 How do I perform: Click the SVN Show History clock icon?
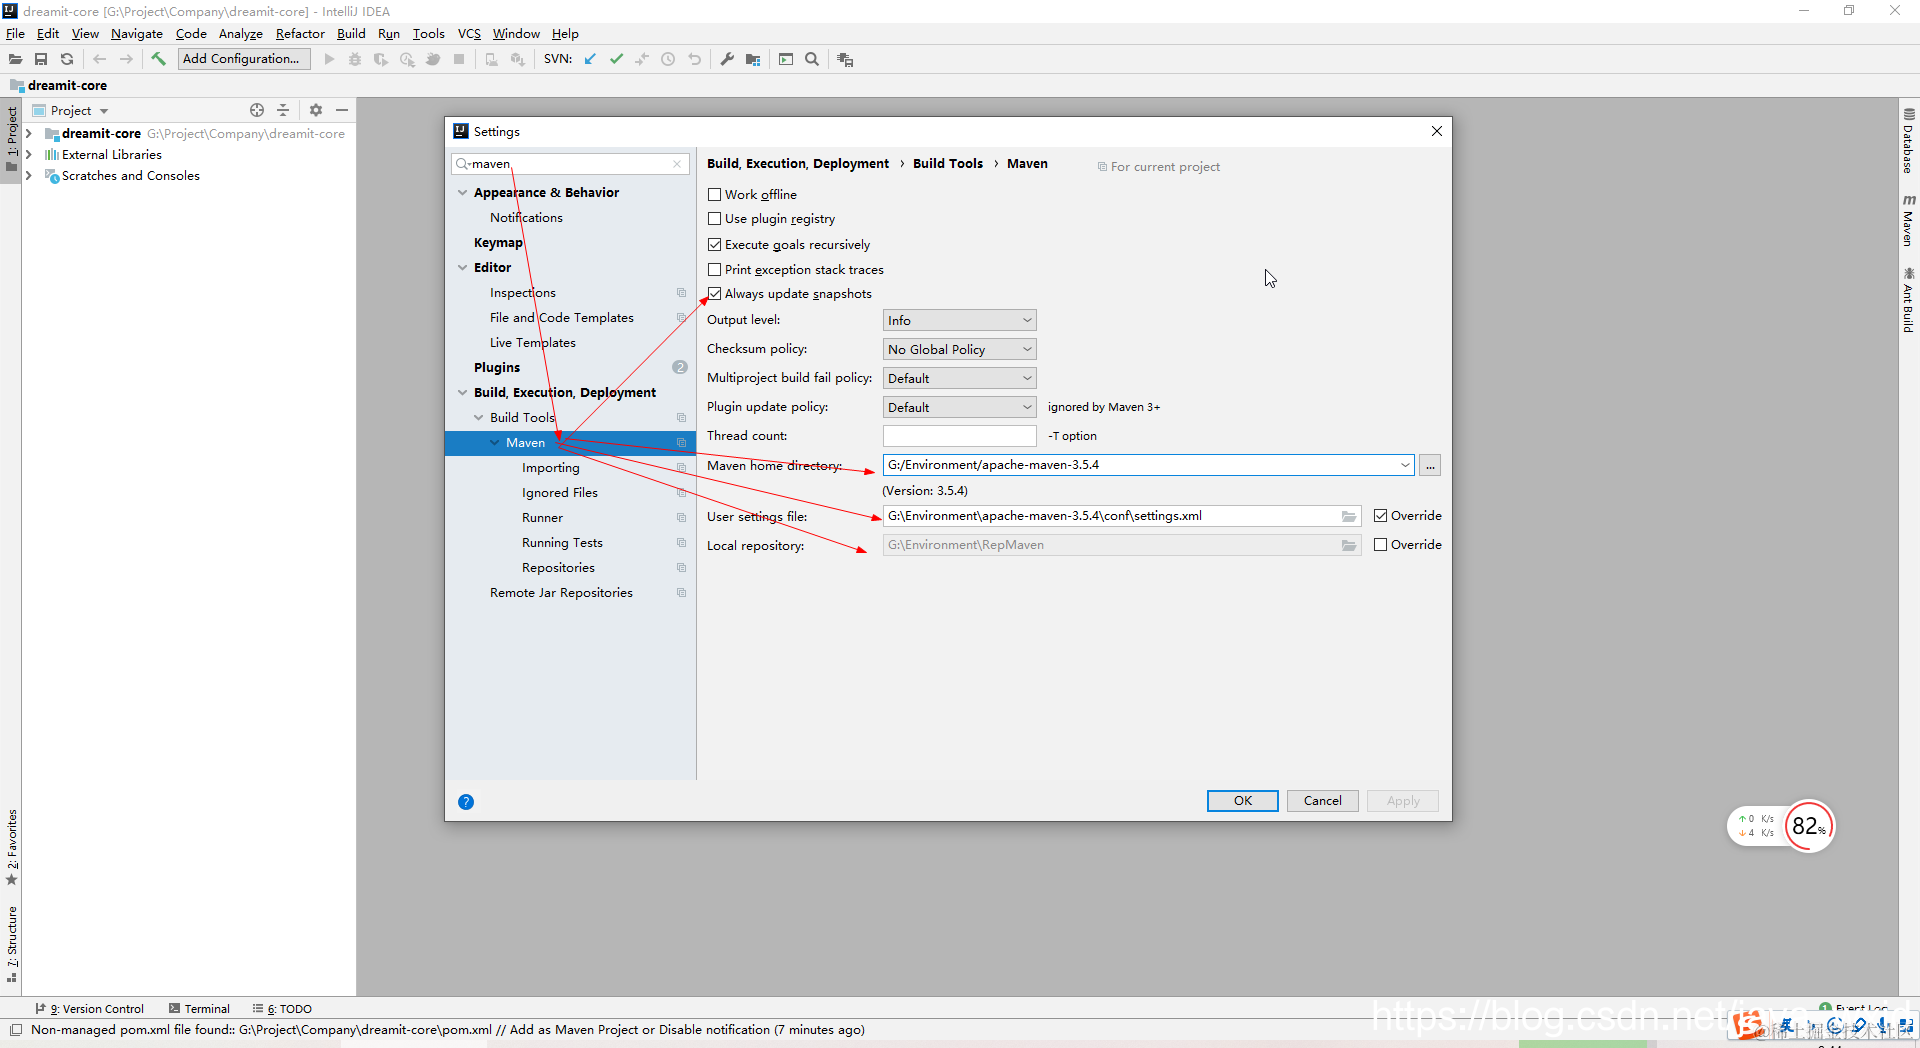(668, 59)
